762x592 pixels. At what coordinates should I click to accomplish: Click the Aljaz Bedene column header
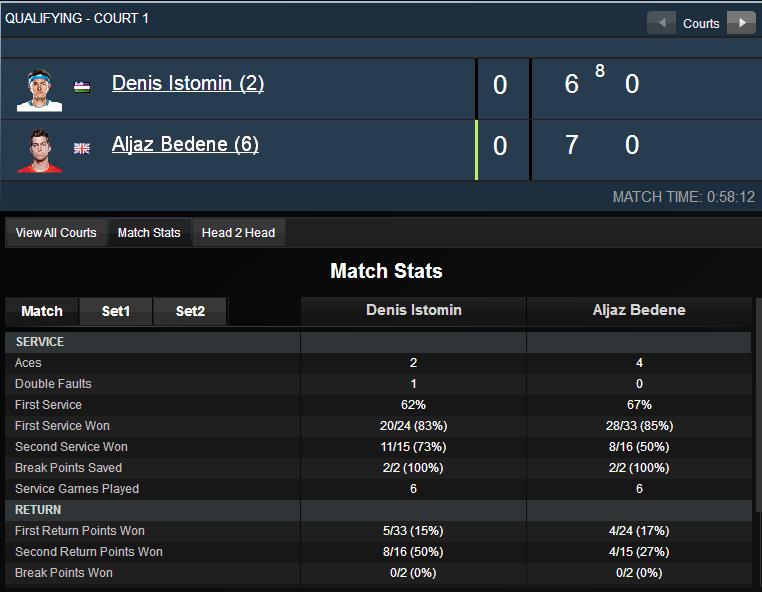click(x=639, y=311)
